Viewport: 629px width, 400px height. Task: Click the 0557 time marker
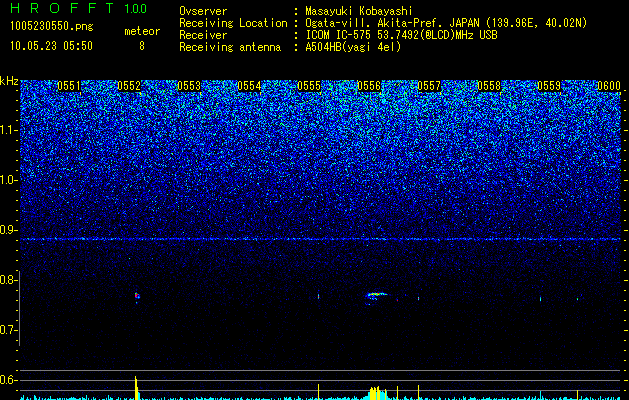[429, 86]
